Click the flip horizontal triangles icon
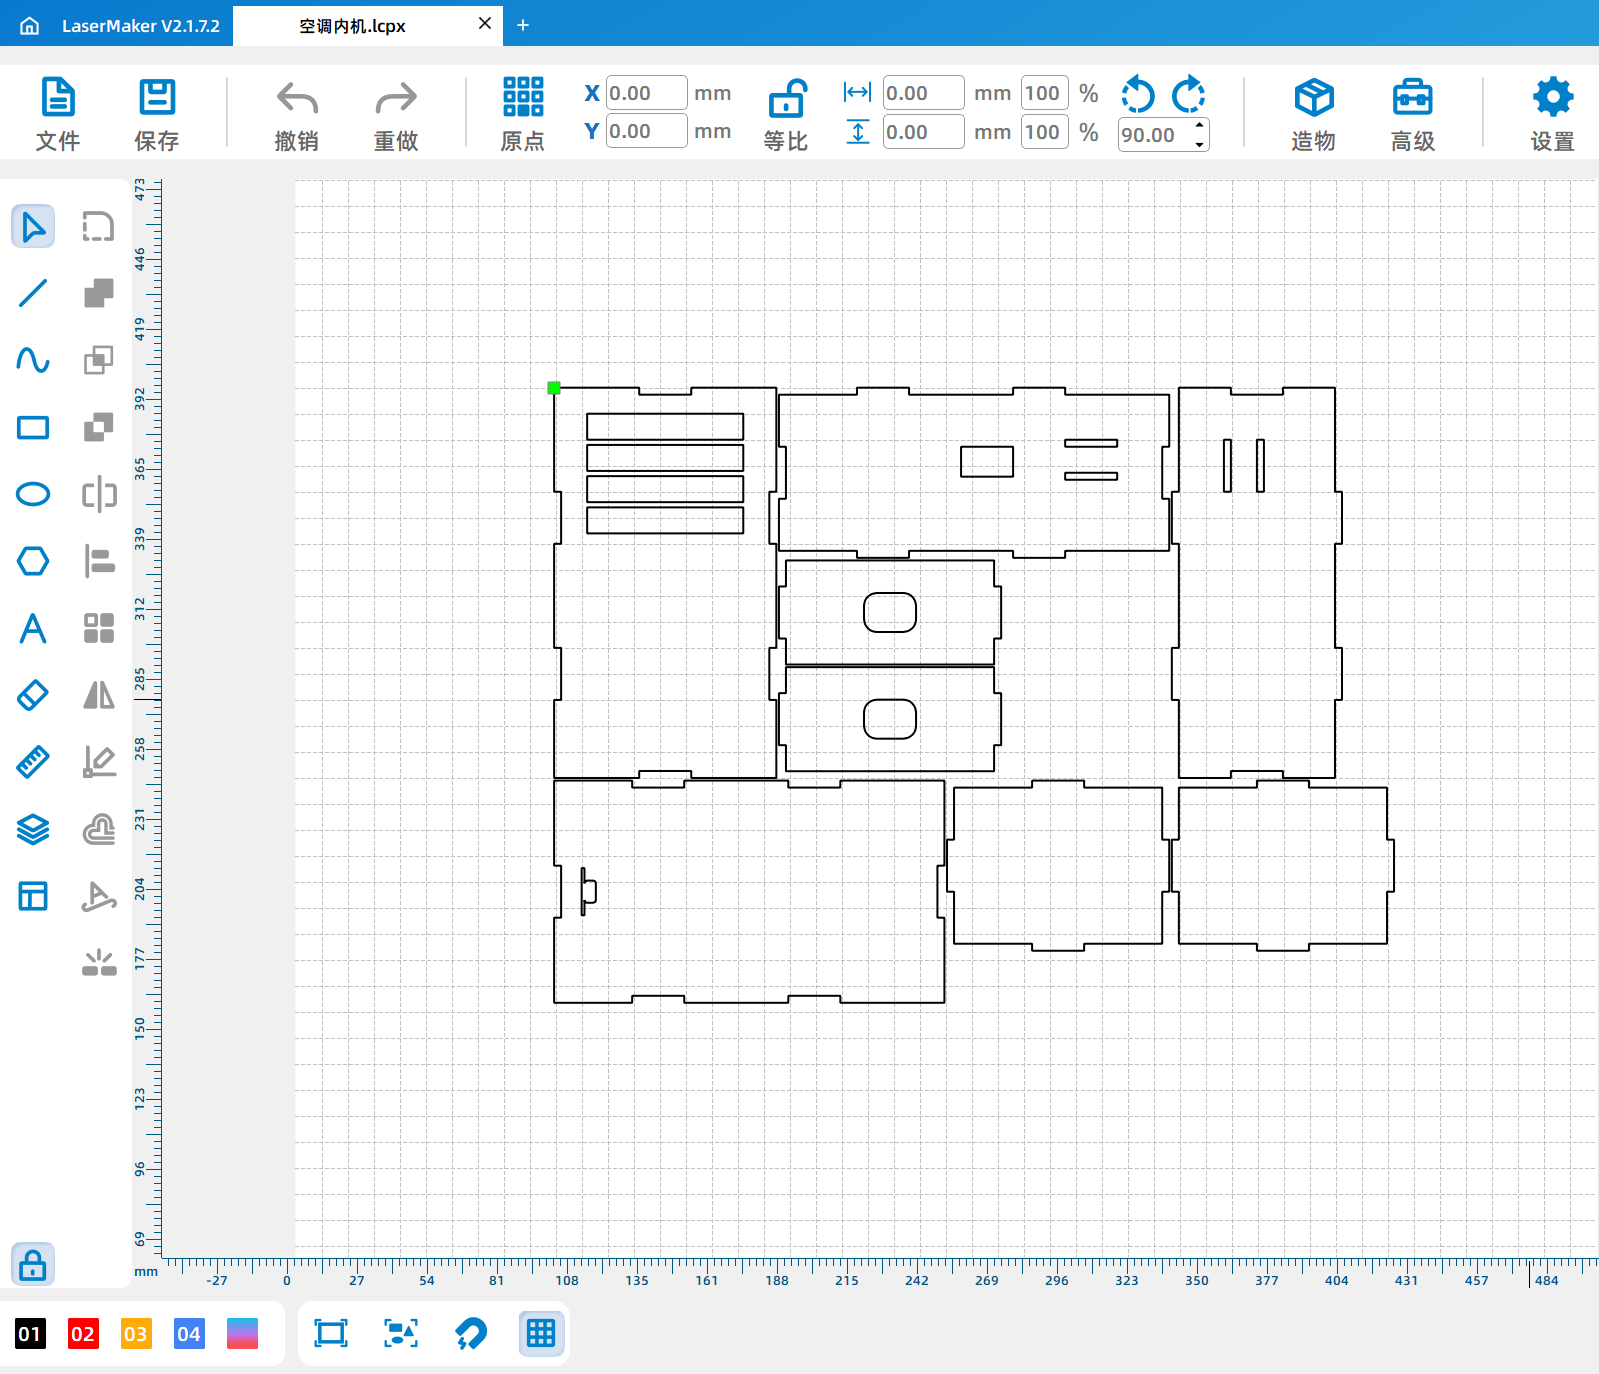 (99, 695)
